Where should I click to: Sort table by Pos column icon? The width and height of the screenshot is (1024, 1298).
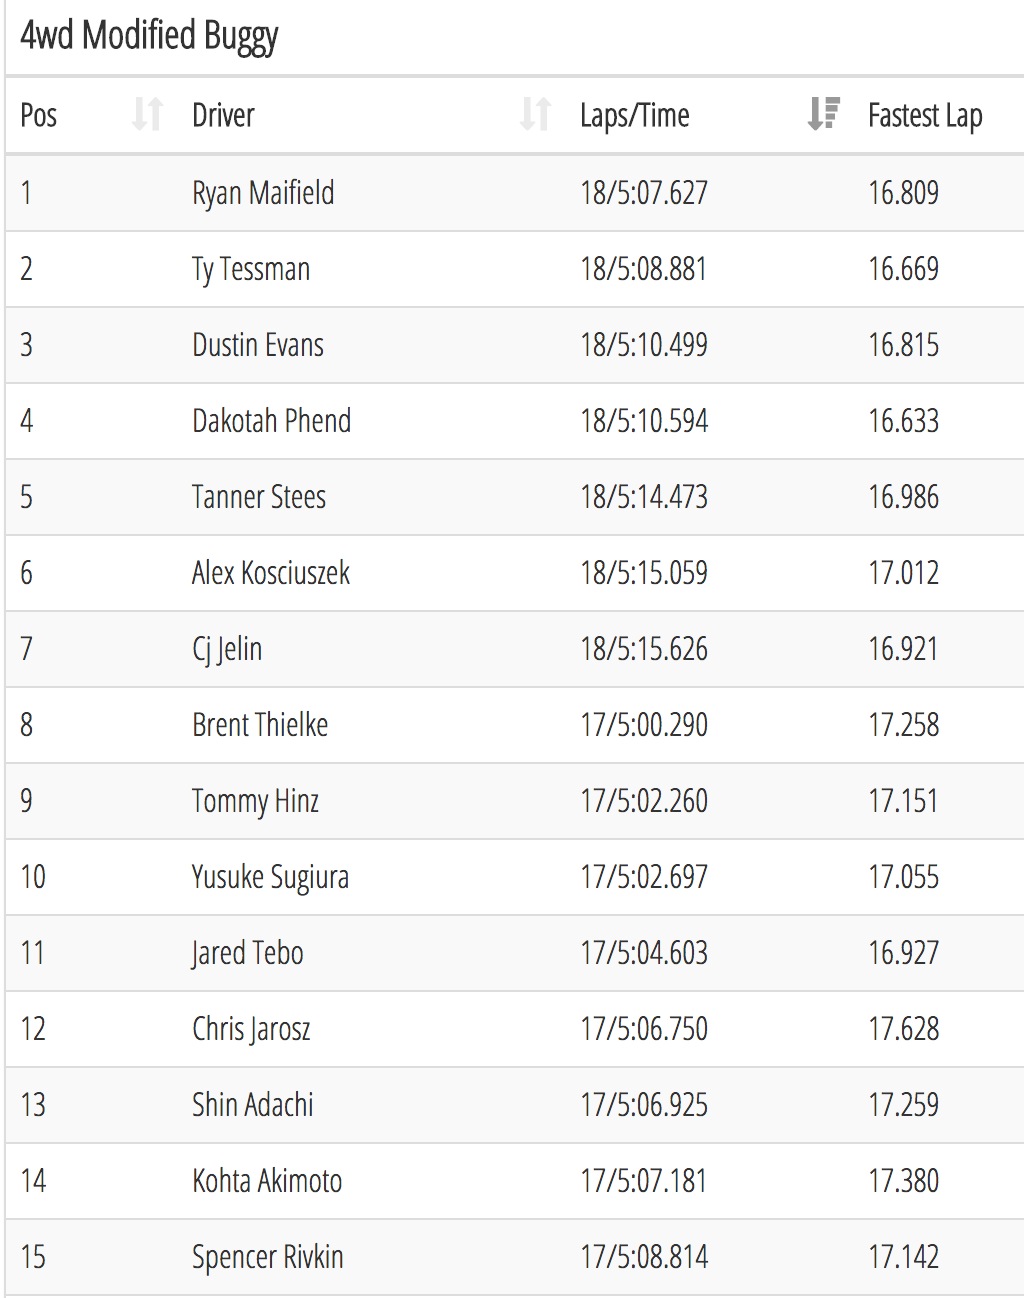coord(147,115)
